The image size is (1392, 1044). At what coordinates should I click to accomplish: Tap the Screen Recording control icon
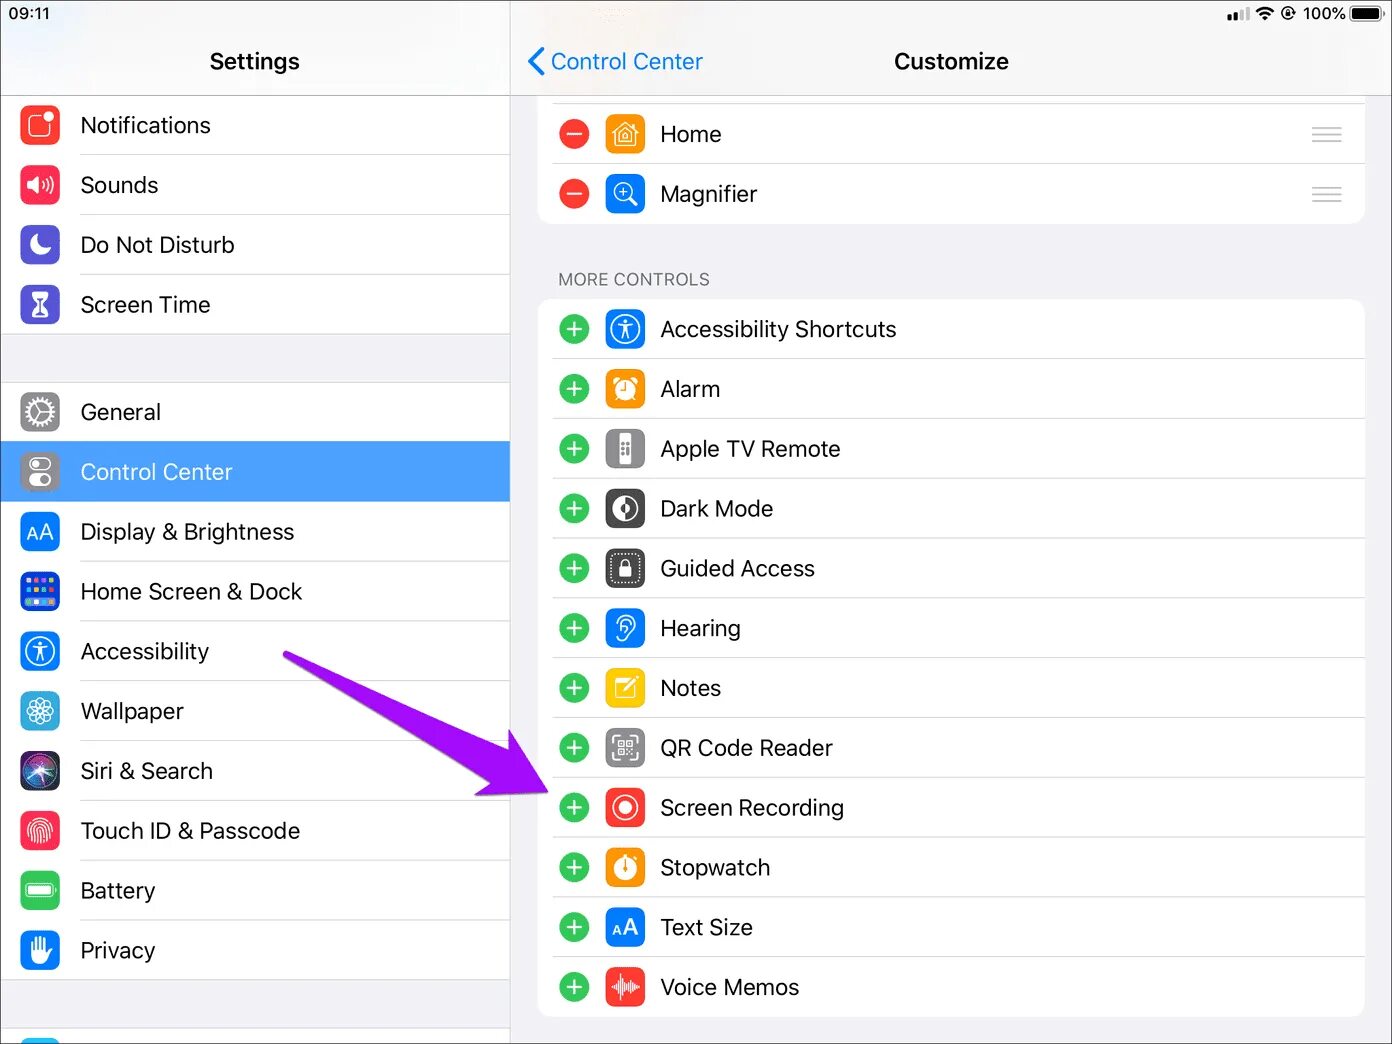(625, 807)
